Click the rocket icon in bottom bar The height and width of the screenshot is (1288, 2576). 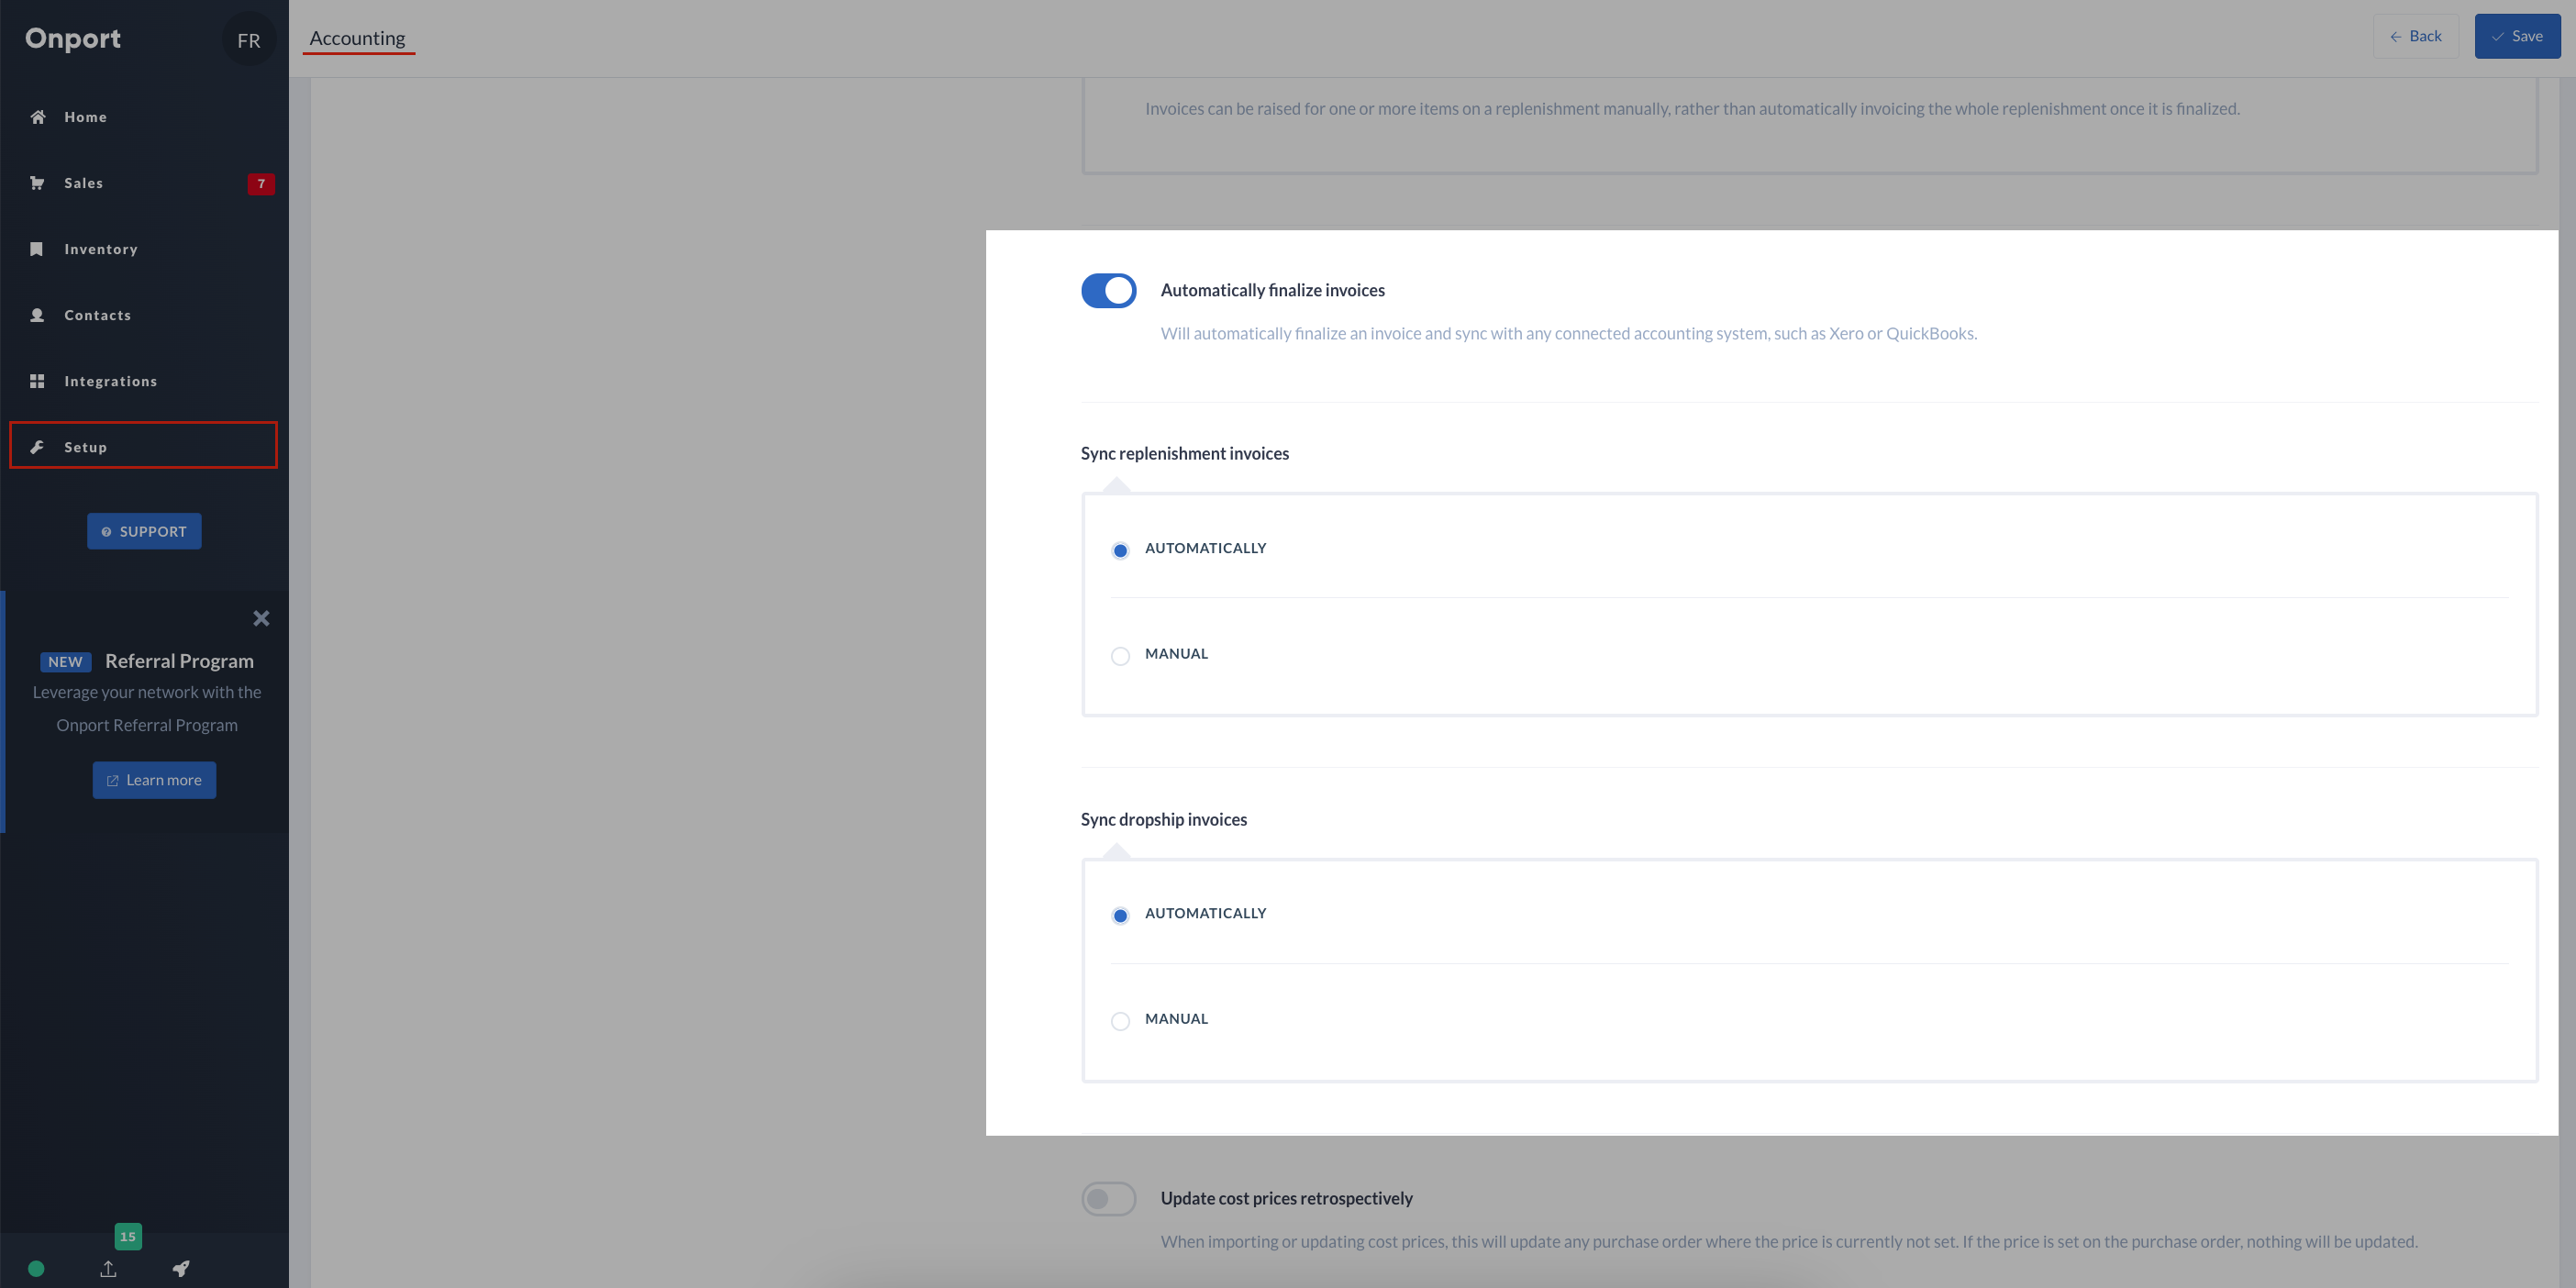click(x=181, y=1269)
